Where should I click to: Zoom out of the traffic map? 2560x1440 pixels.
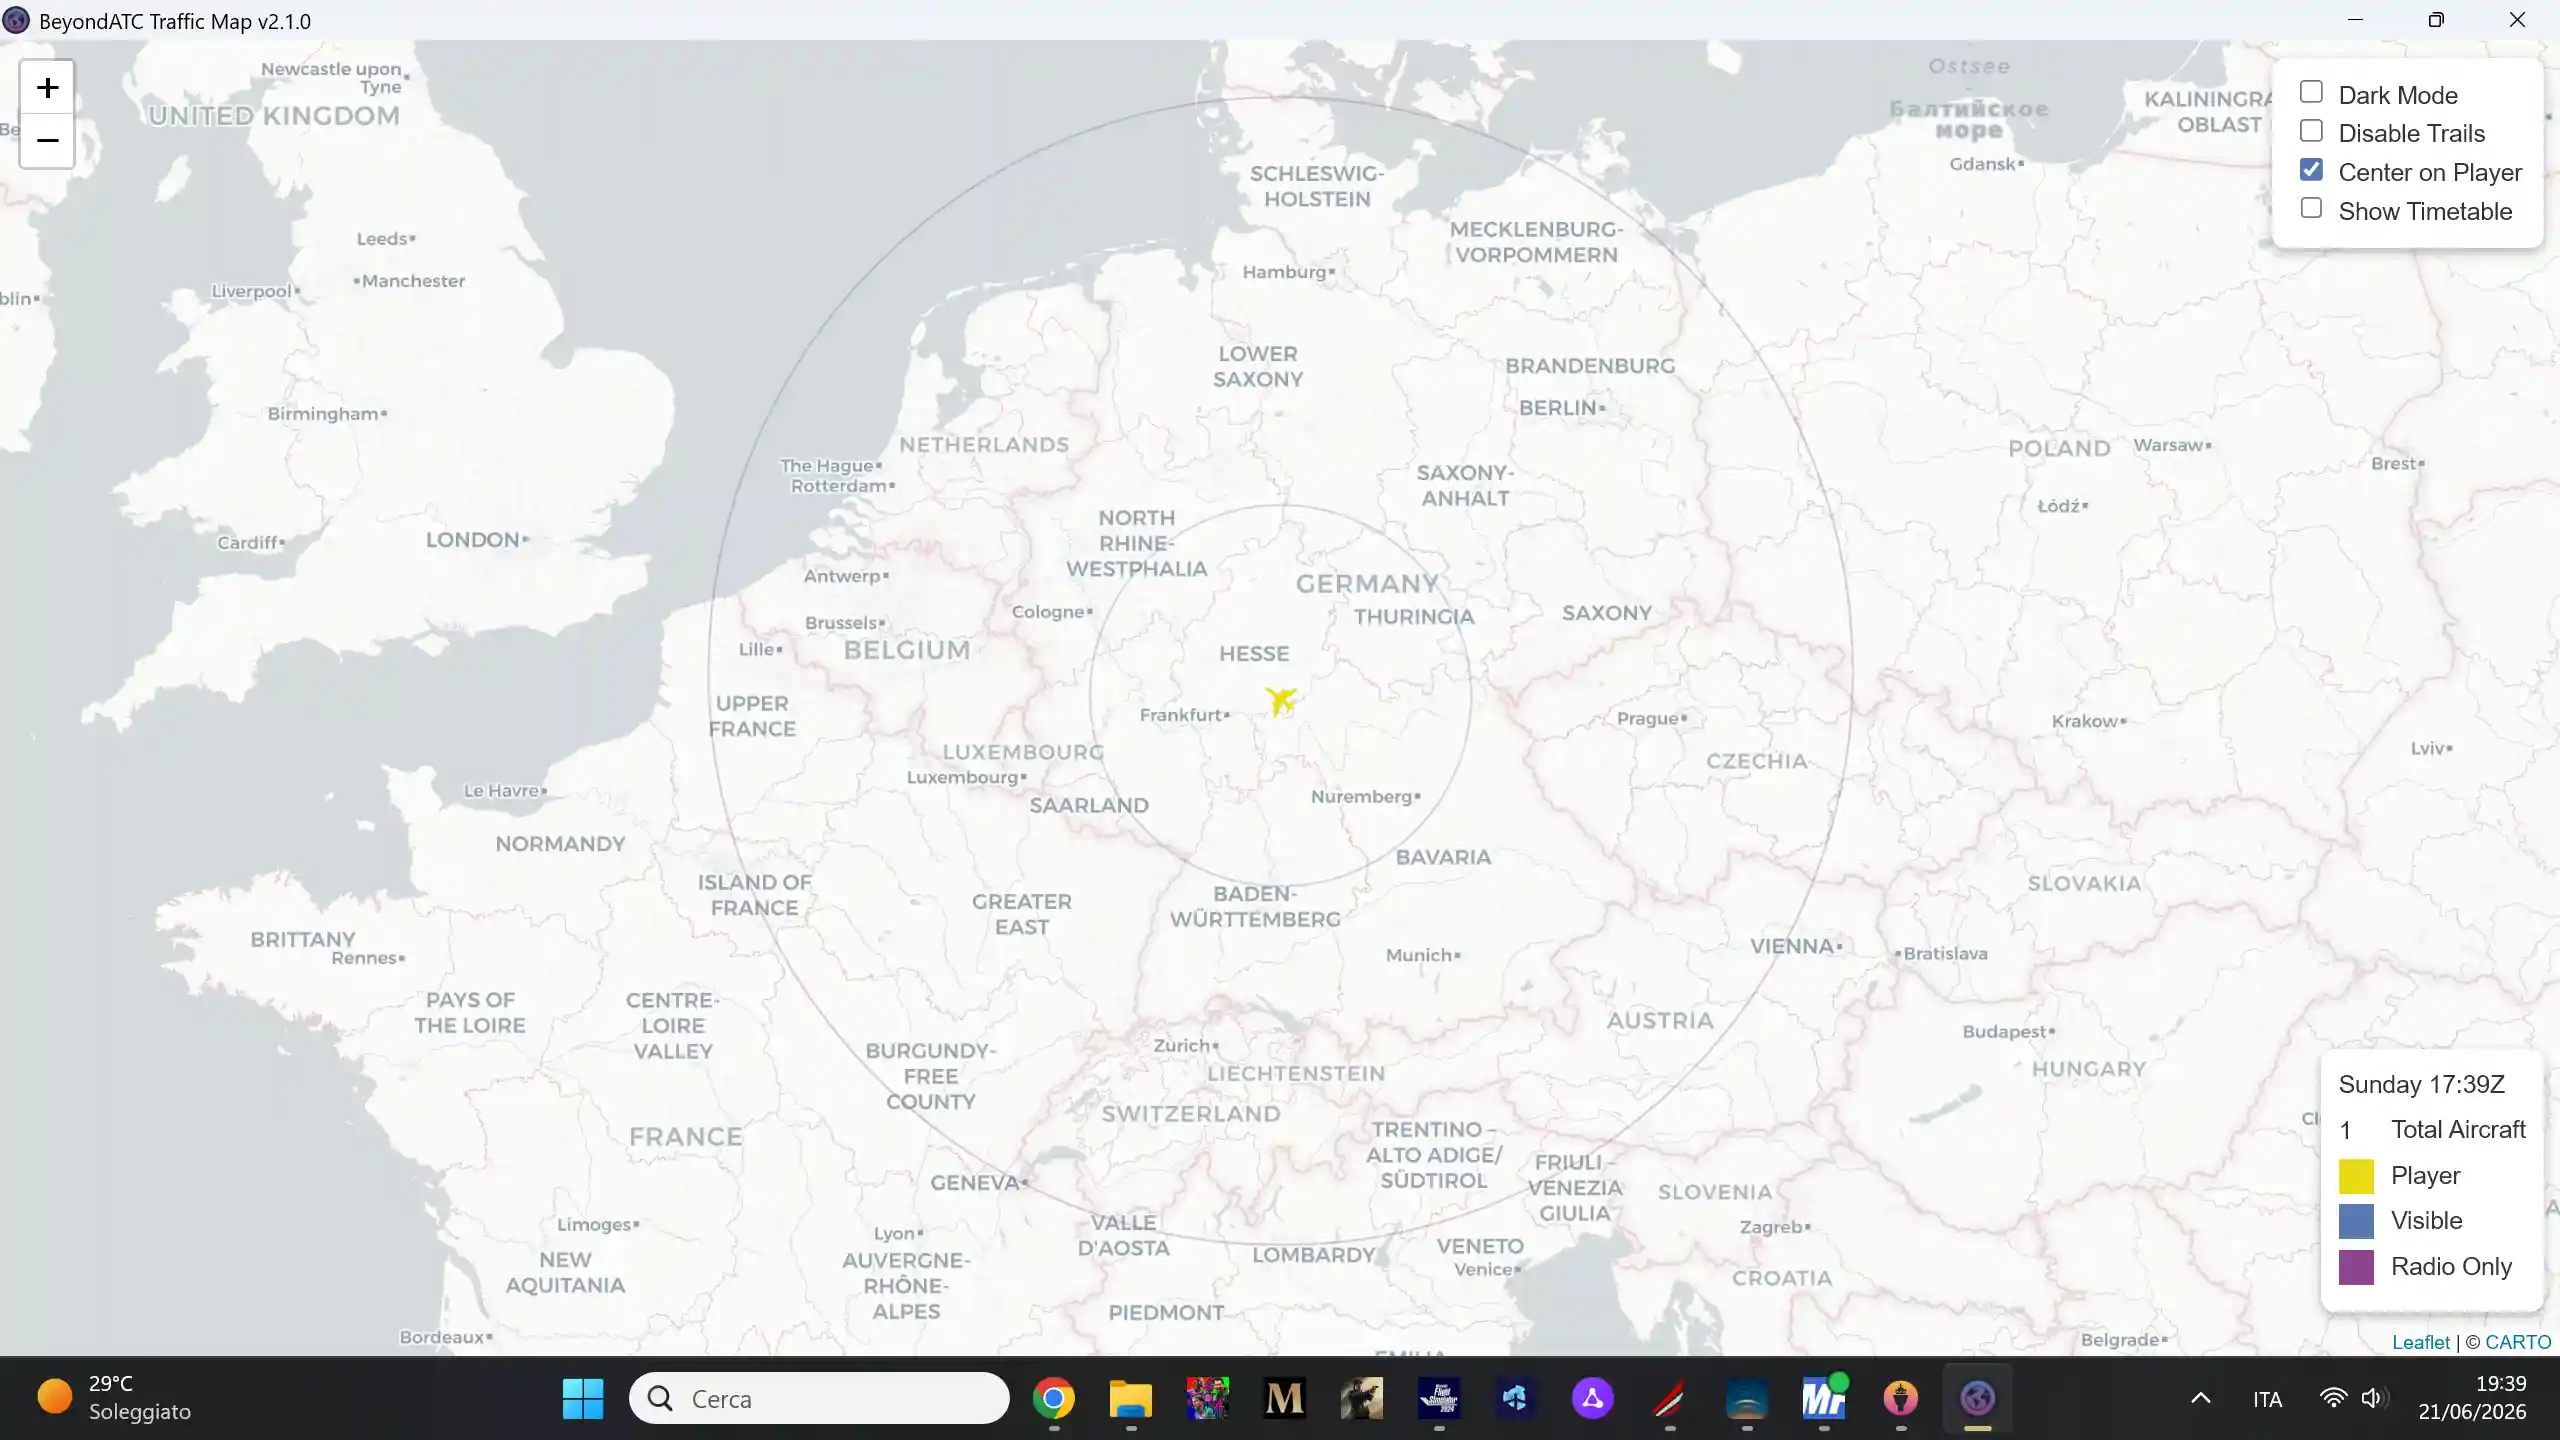coord(47,141)
